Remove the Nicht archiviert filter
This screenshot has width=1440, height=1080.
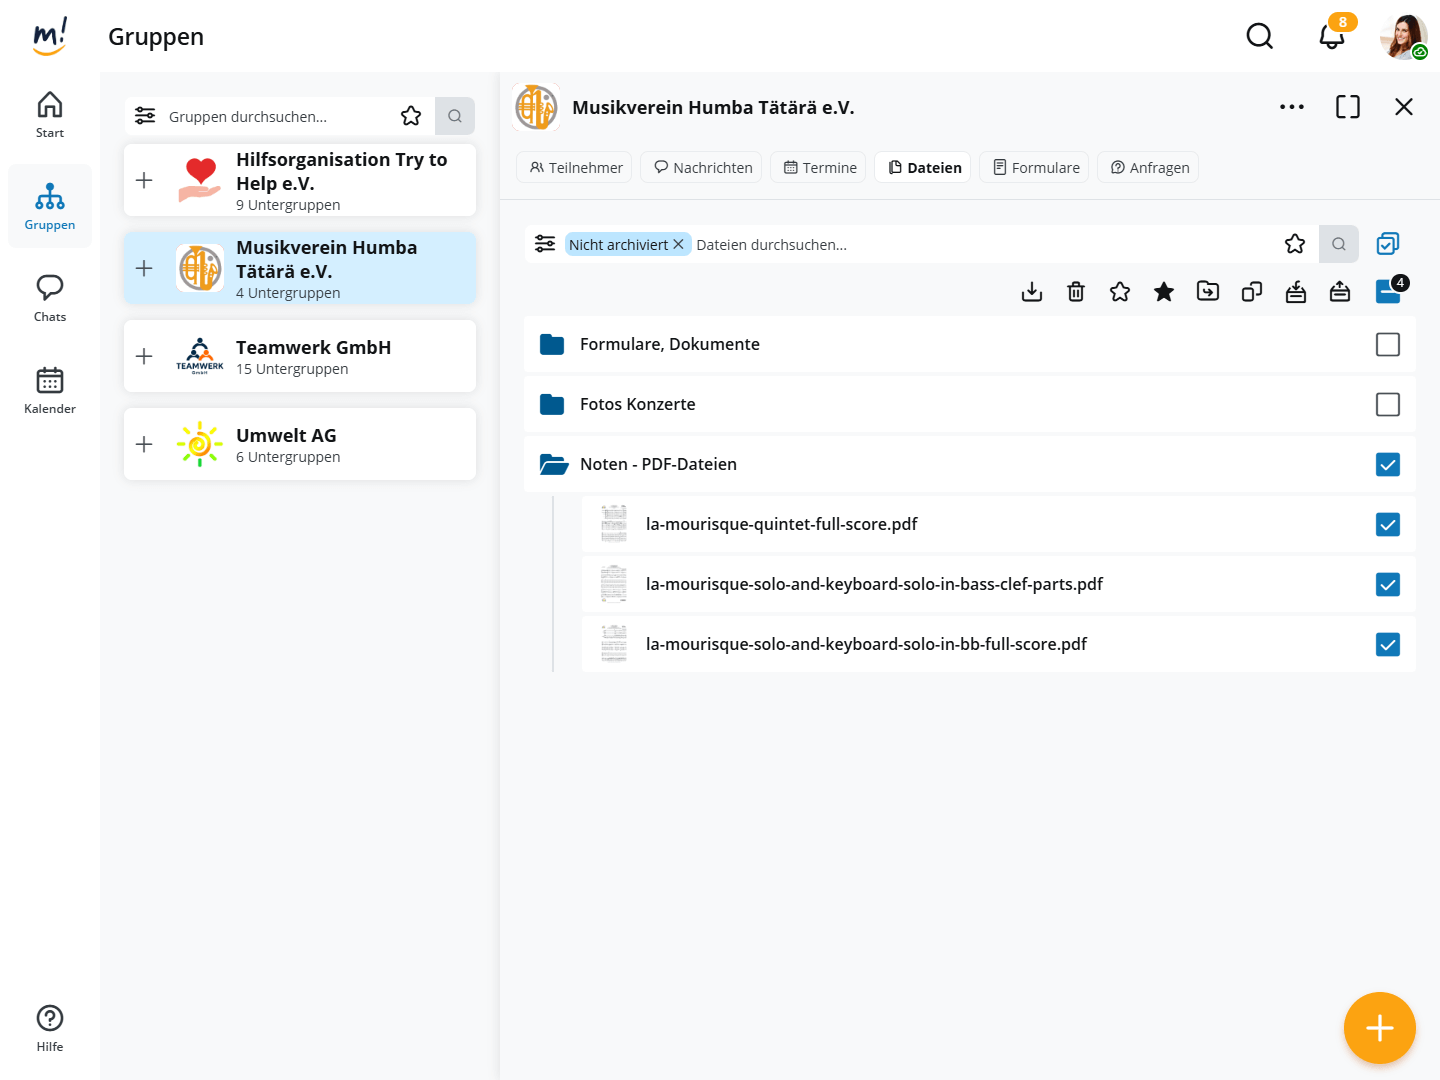[679, 244]
